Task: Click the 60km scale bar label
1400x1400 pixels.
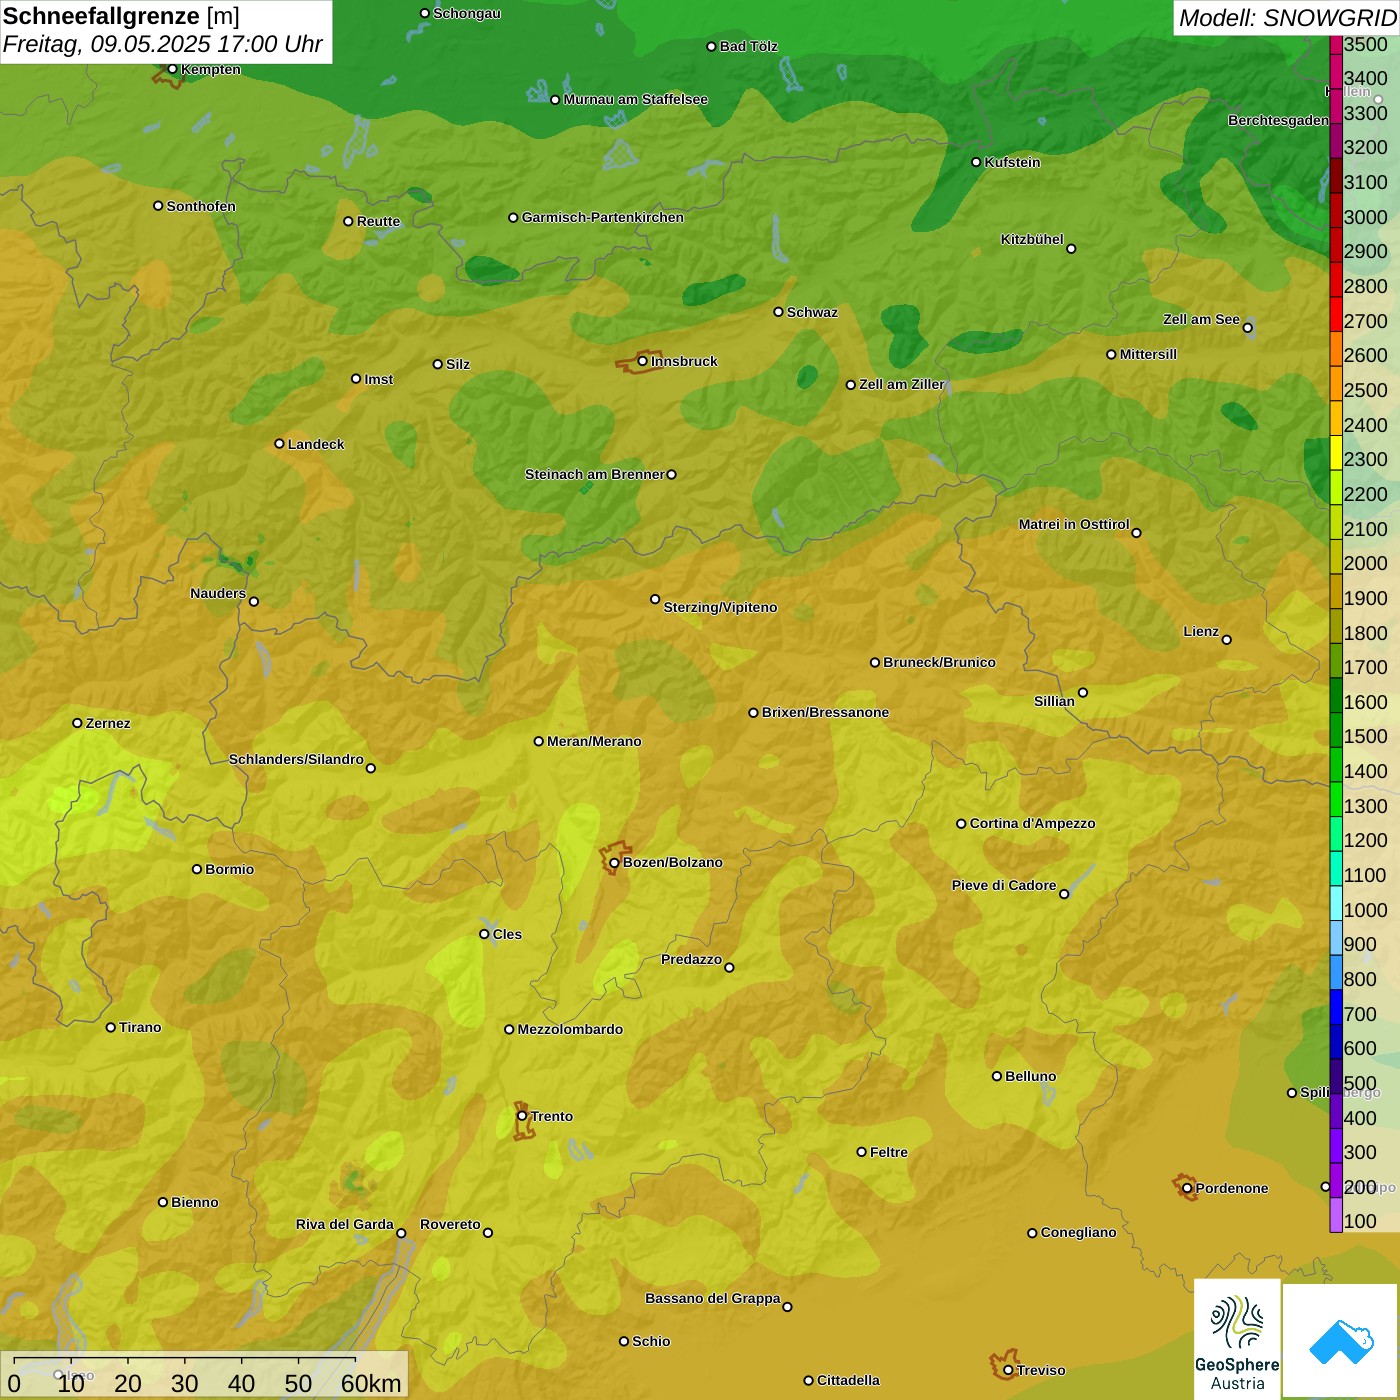Action: pyautogui.click(x=371, y=1383)
